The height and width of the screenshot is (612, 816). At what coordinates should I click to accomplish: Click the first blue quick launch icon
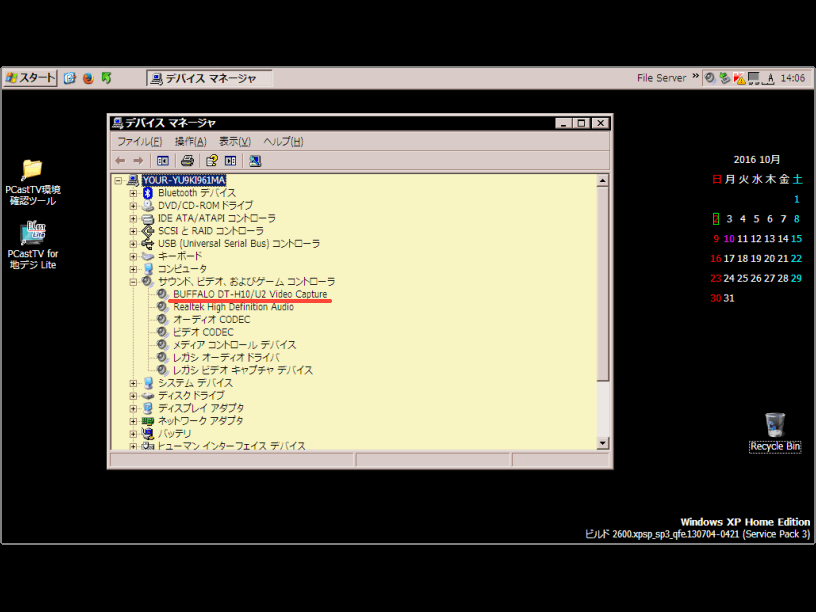[x=70, y=78]
